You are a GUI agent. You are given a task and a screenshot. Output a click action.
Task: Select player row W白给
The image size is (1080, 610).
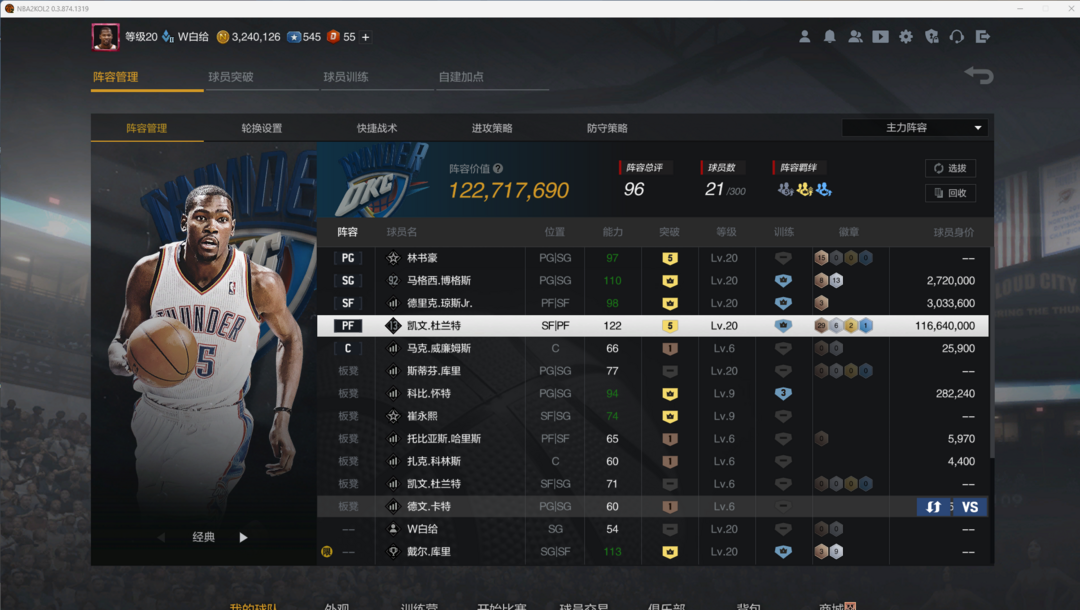pyautogui.click(x=652, y=529)
